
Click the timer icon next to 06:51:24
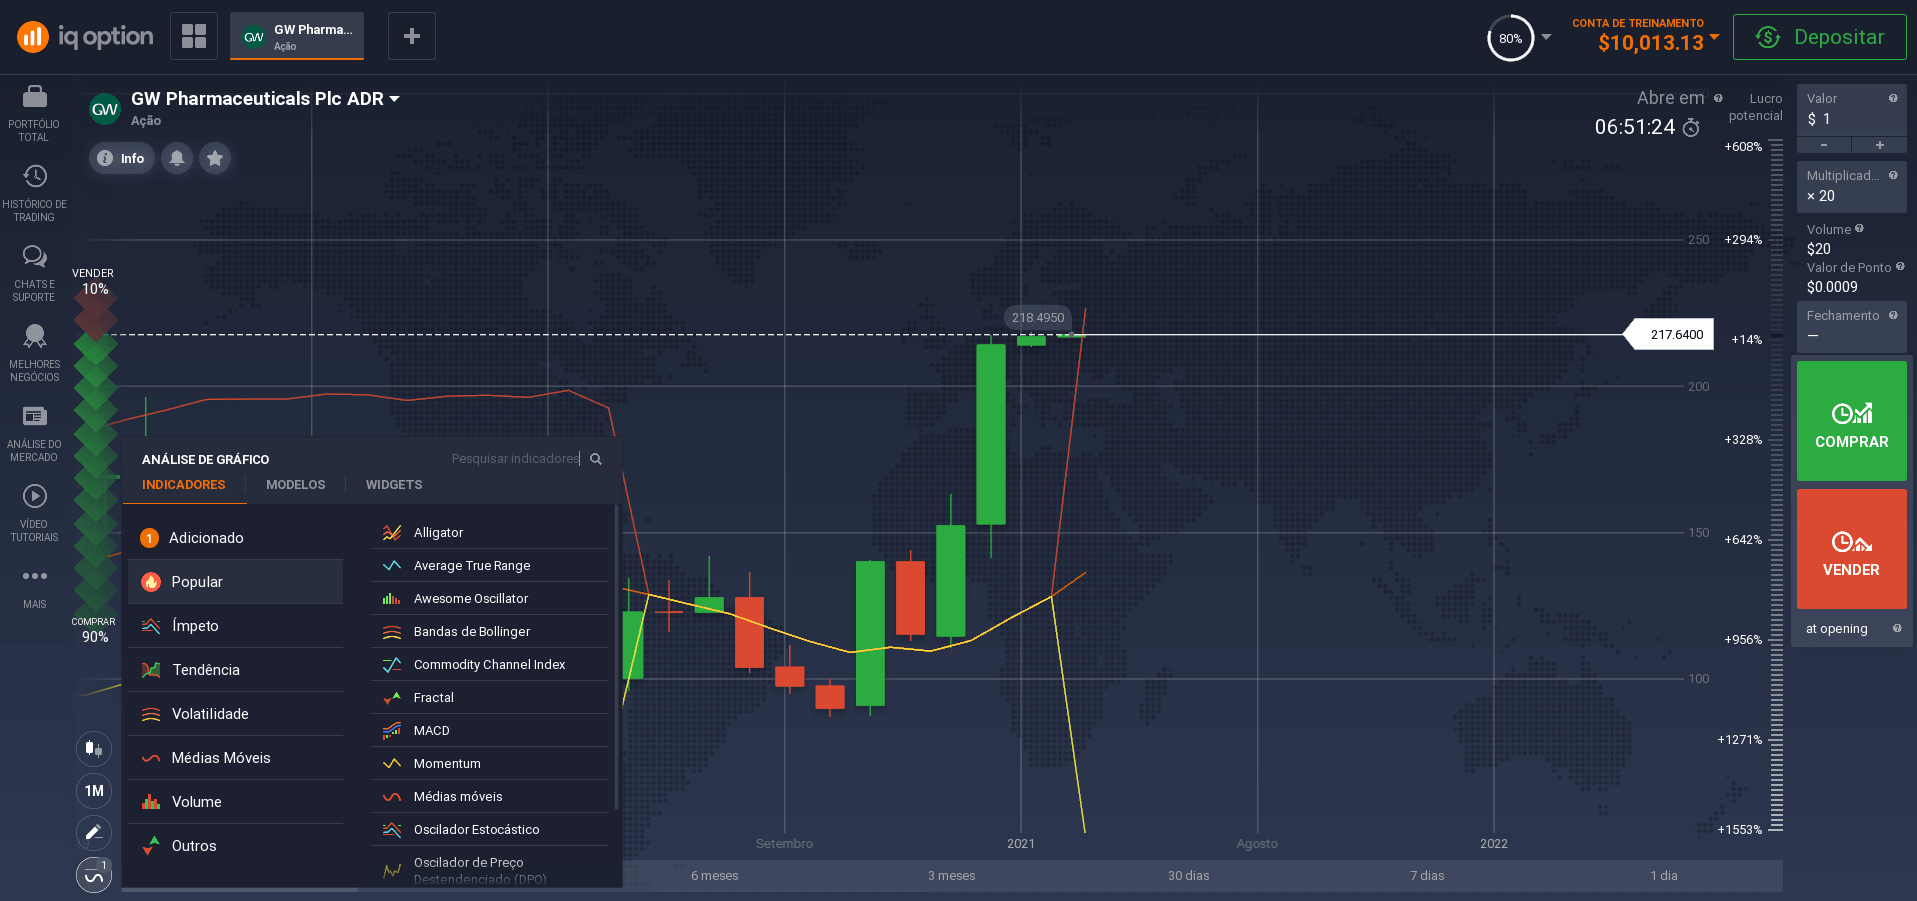click(1691, 127)
